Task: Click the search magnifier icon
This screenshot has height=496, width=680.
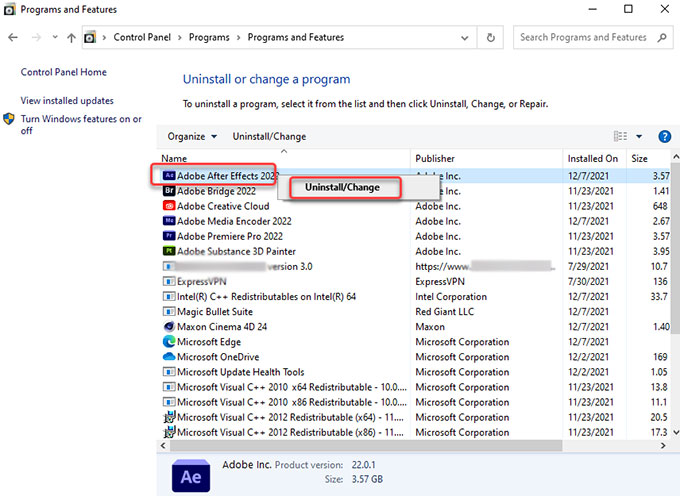Action: pos(662,38)
